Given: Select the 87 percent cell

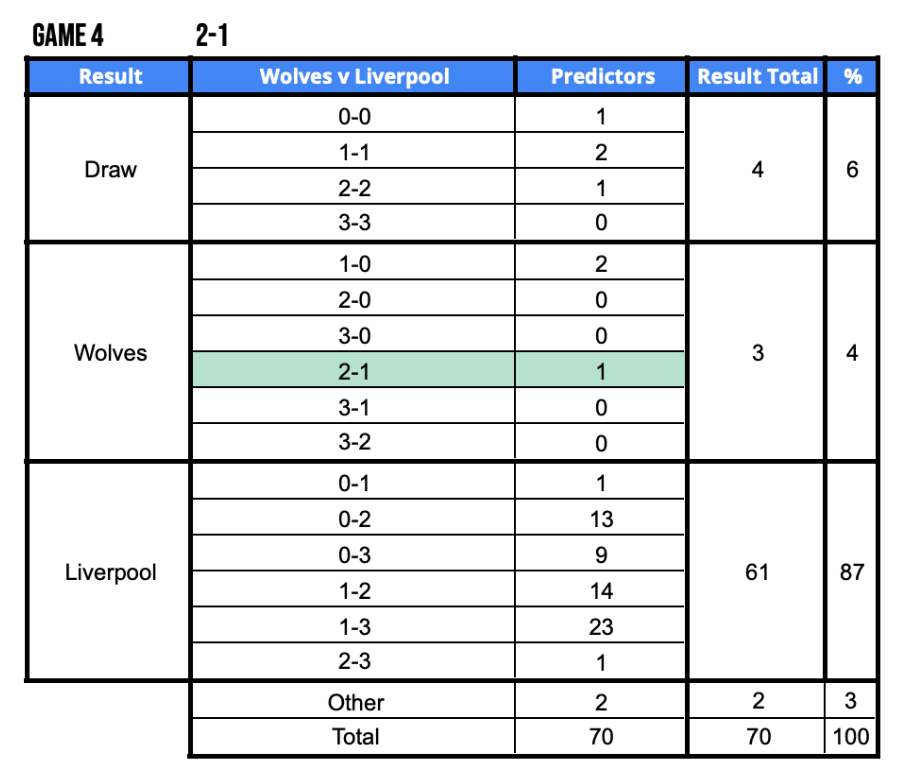Looking at the screenshot, I should pyautogui.click(x=852, y=574).
